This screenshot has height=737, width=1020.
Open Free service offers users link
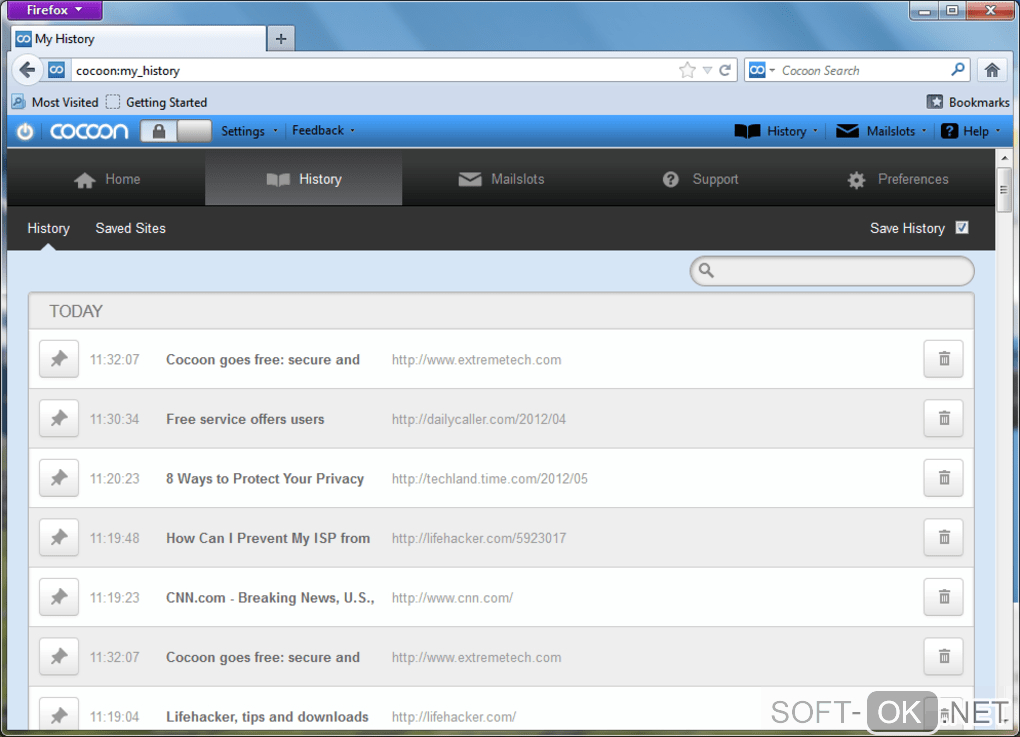(x=245, y=420)
